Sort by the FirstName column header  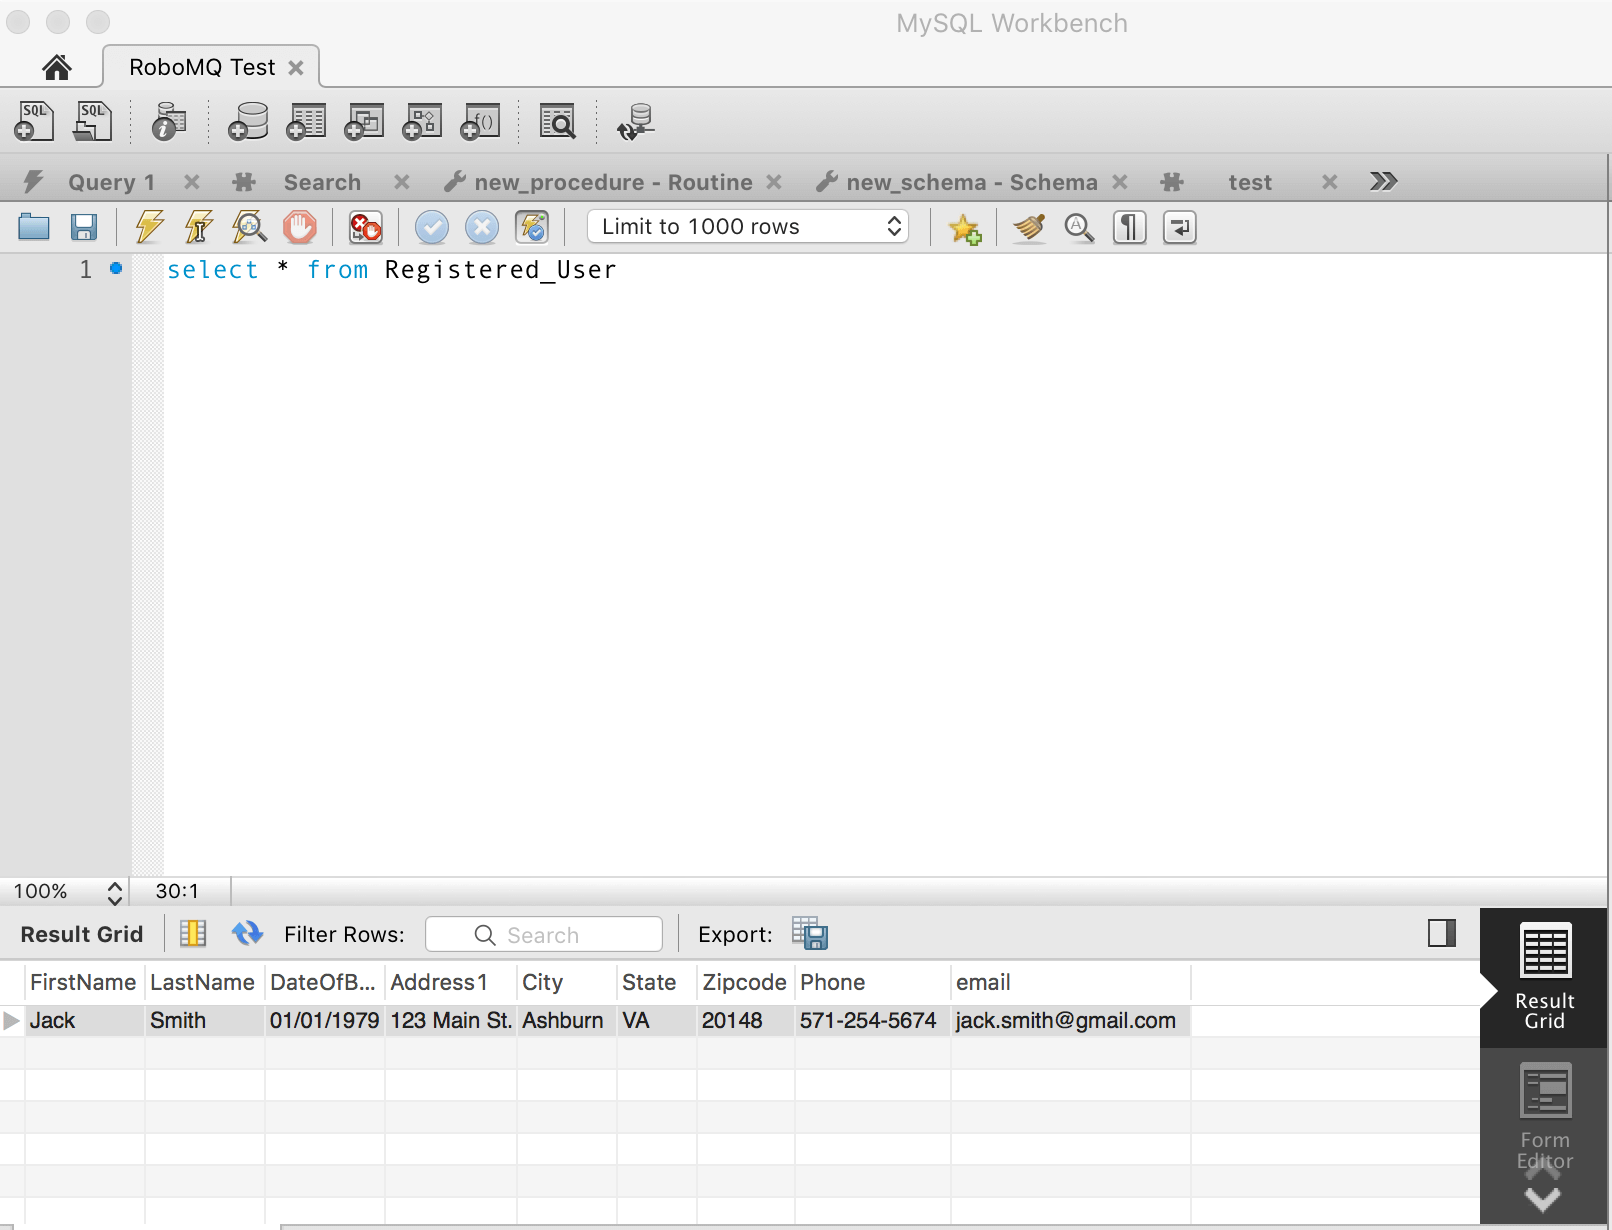(x=83, y=982)
